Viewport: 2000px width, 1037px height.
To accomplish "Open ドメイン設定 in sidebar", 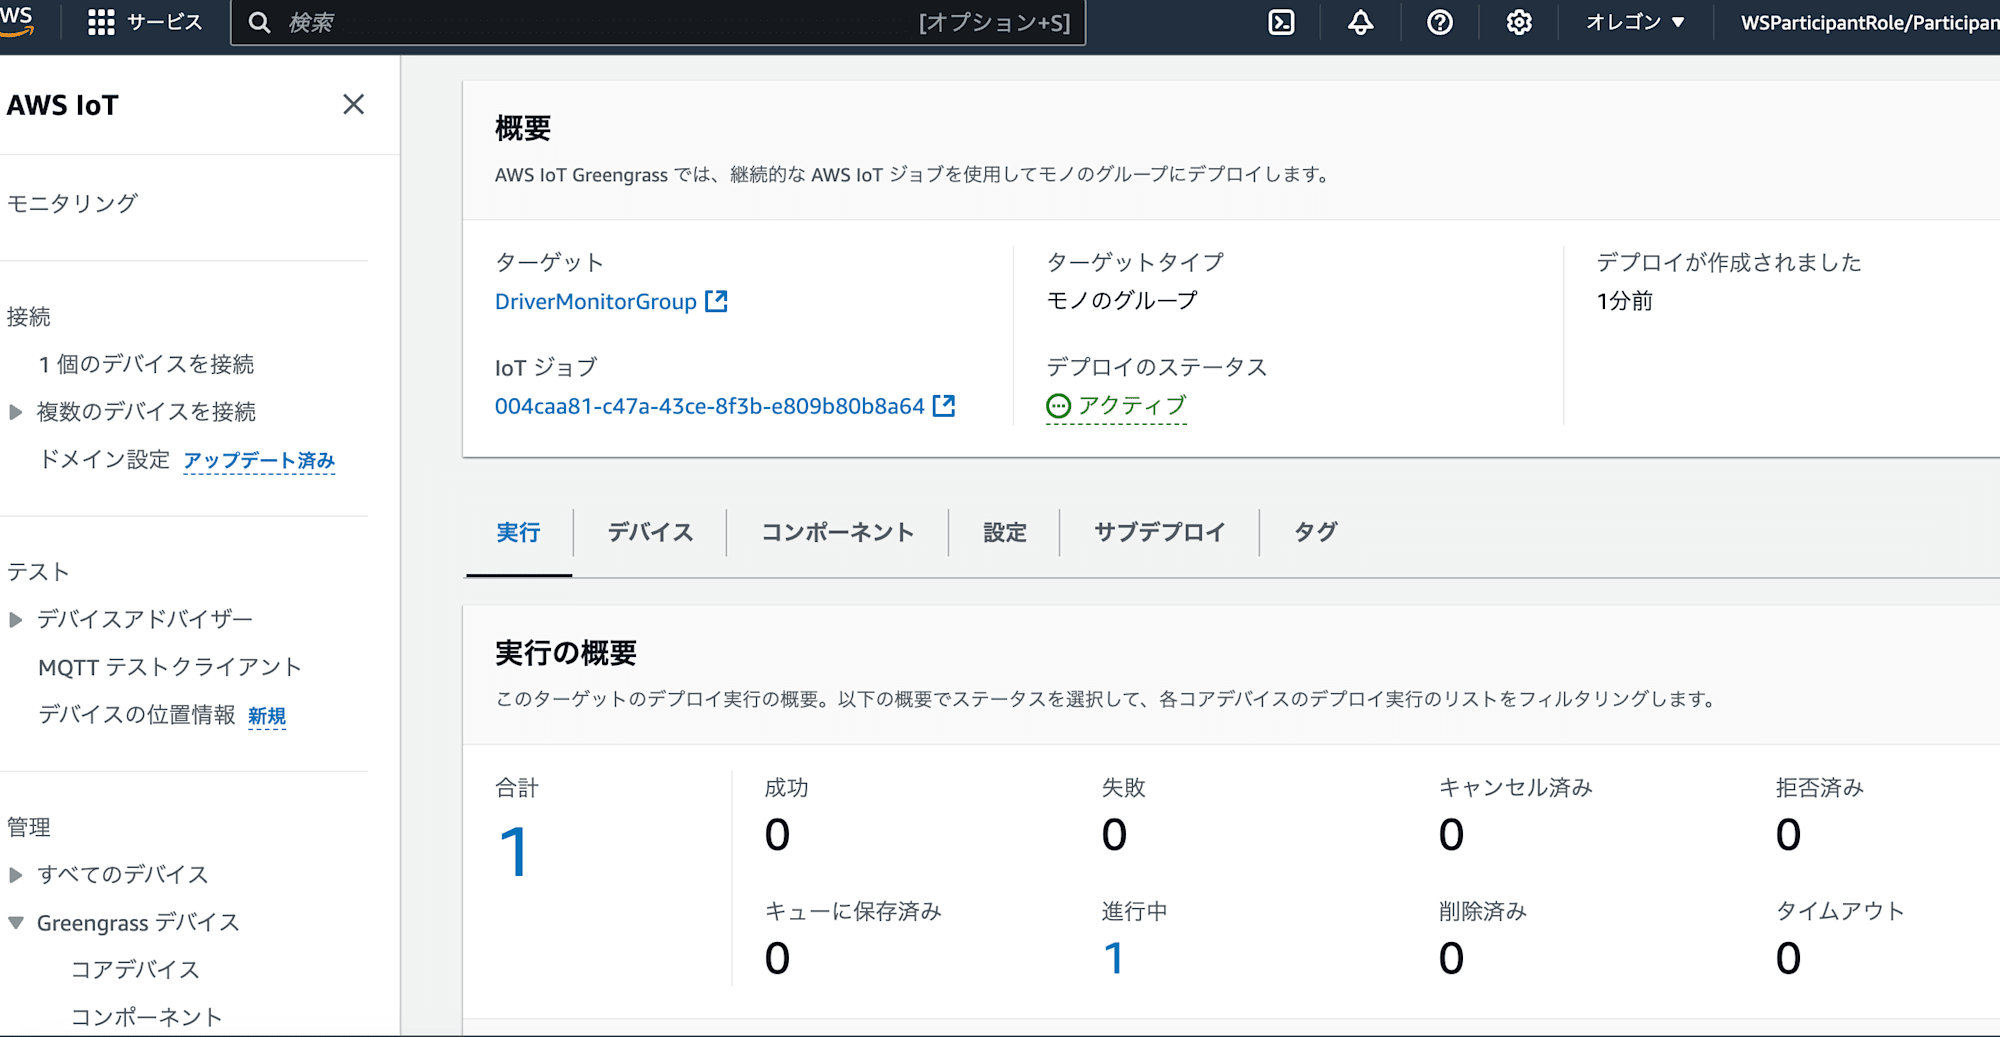I will pyautogui.click(x=104, y=459).
